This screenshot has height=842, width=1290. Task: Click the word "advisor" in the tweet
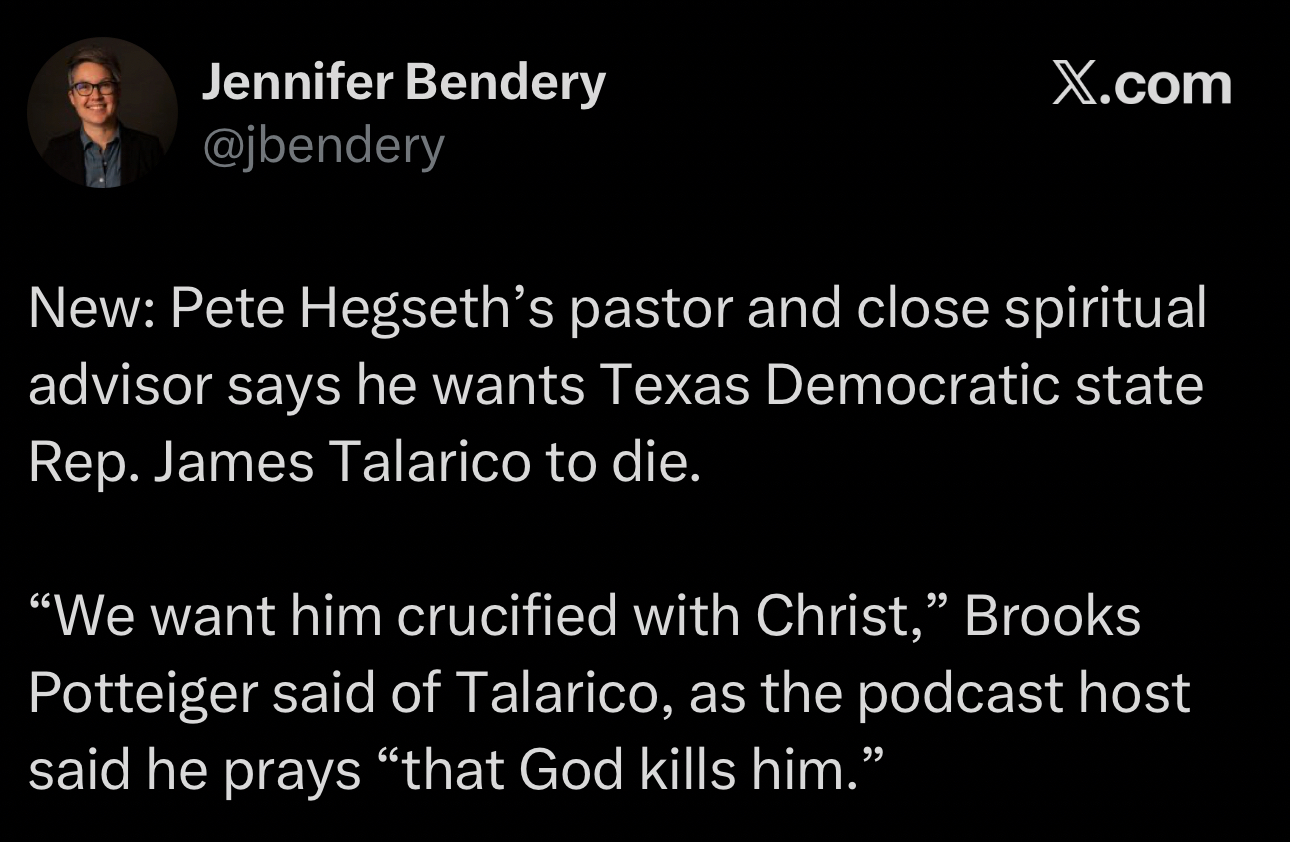[119, 387]
